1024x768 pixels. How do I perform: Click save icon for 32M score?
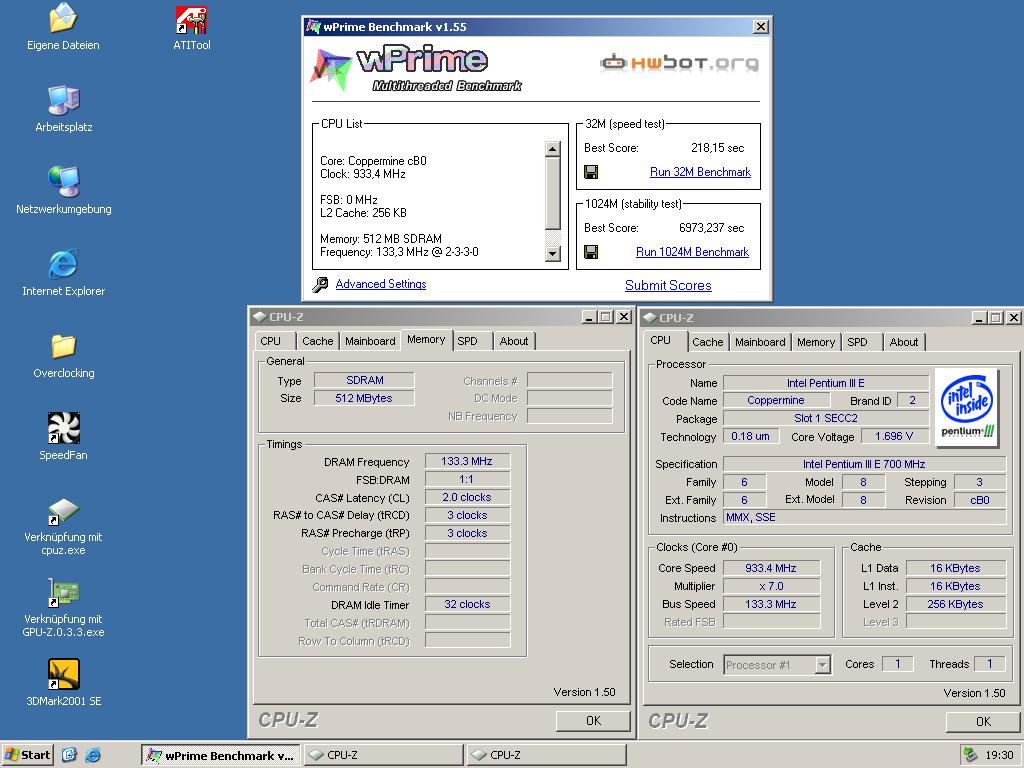point(591,172)
